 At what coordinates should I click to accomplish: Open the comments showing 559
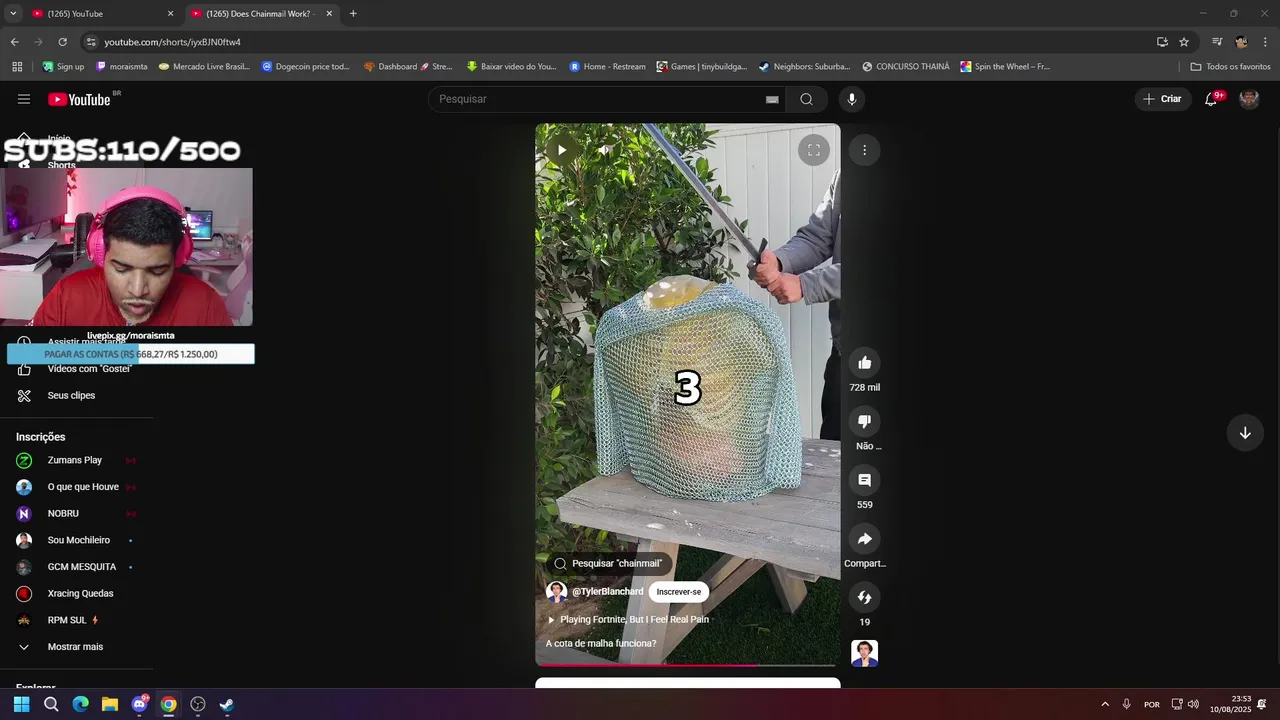point(865,480)
